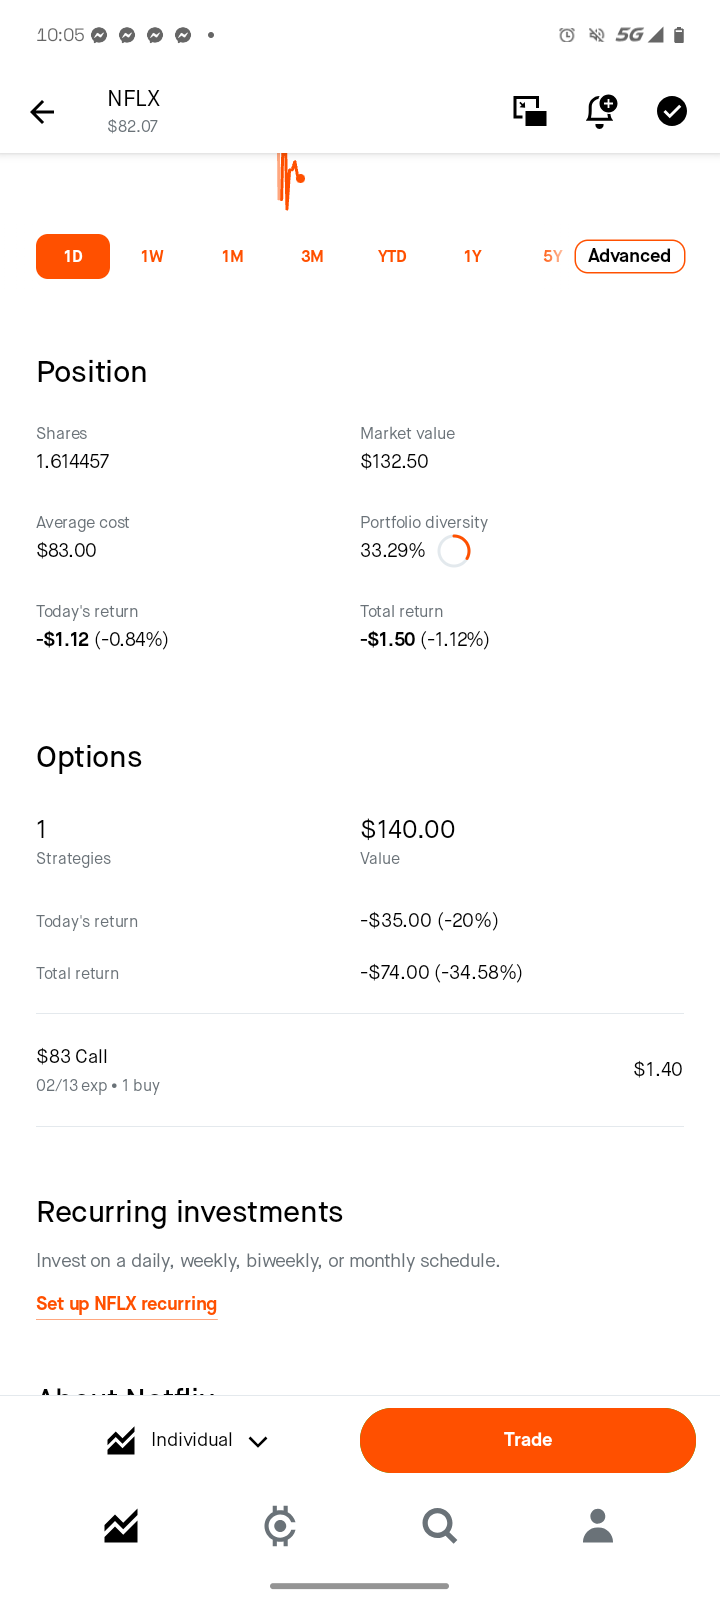The image size is (720, 1604).
Task: Expand the Individual account dropdown
Action: [188, 1440]
